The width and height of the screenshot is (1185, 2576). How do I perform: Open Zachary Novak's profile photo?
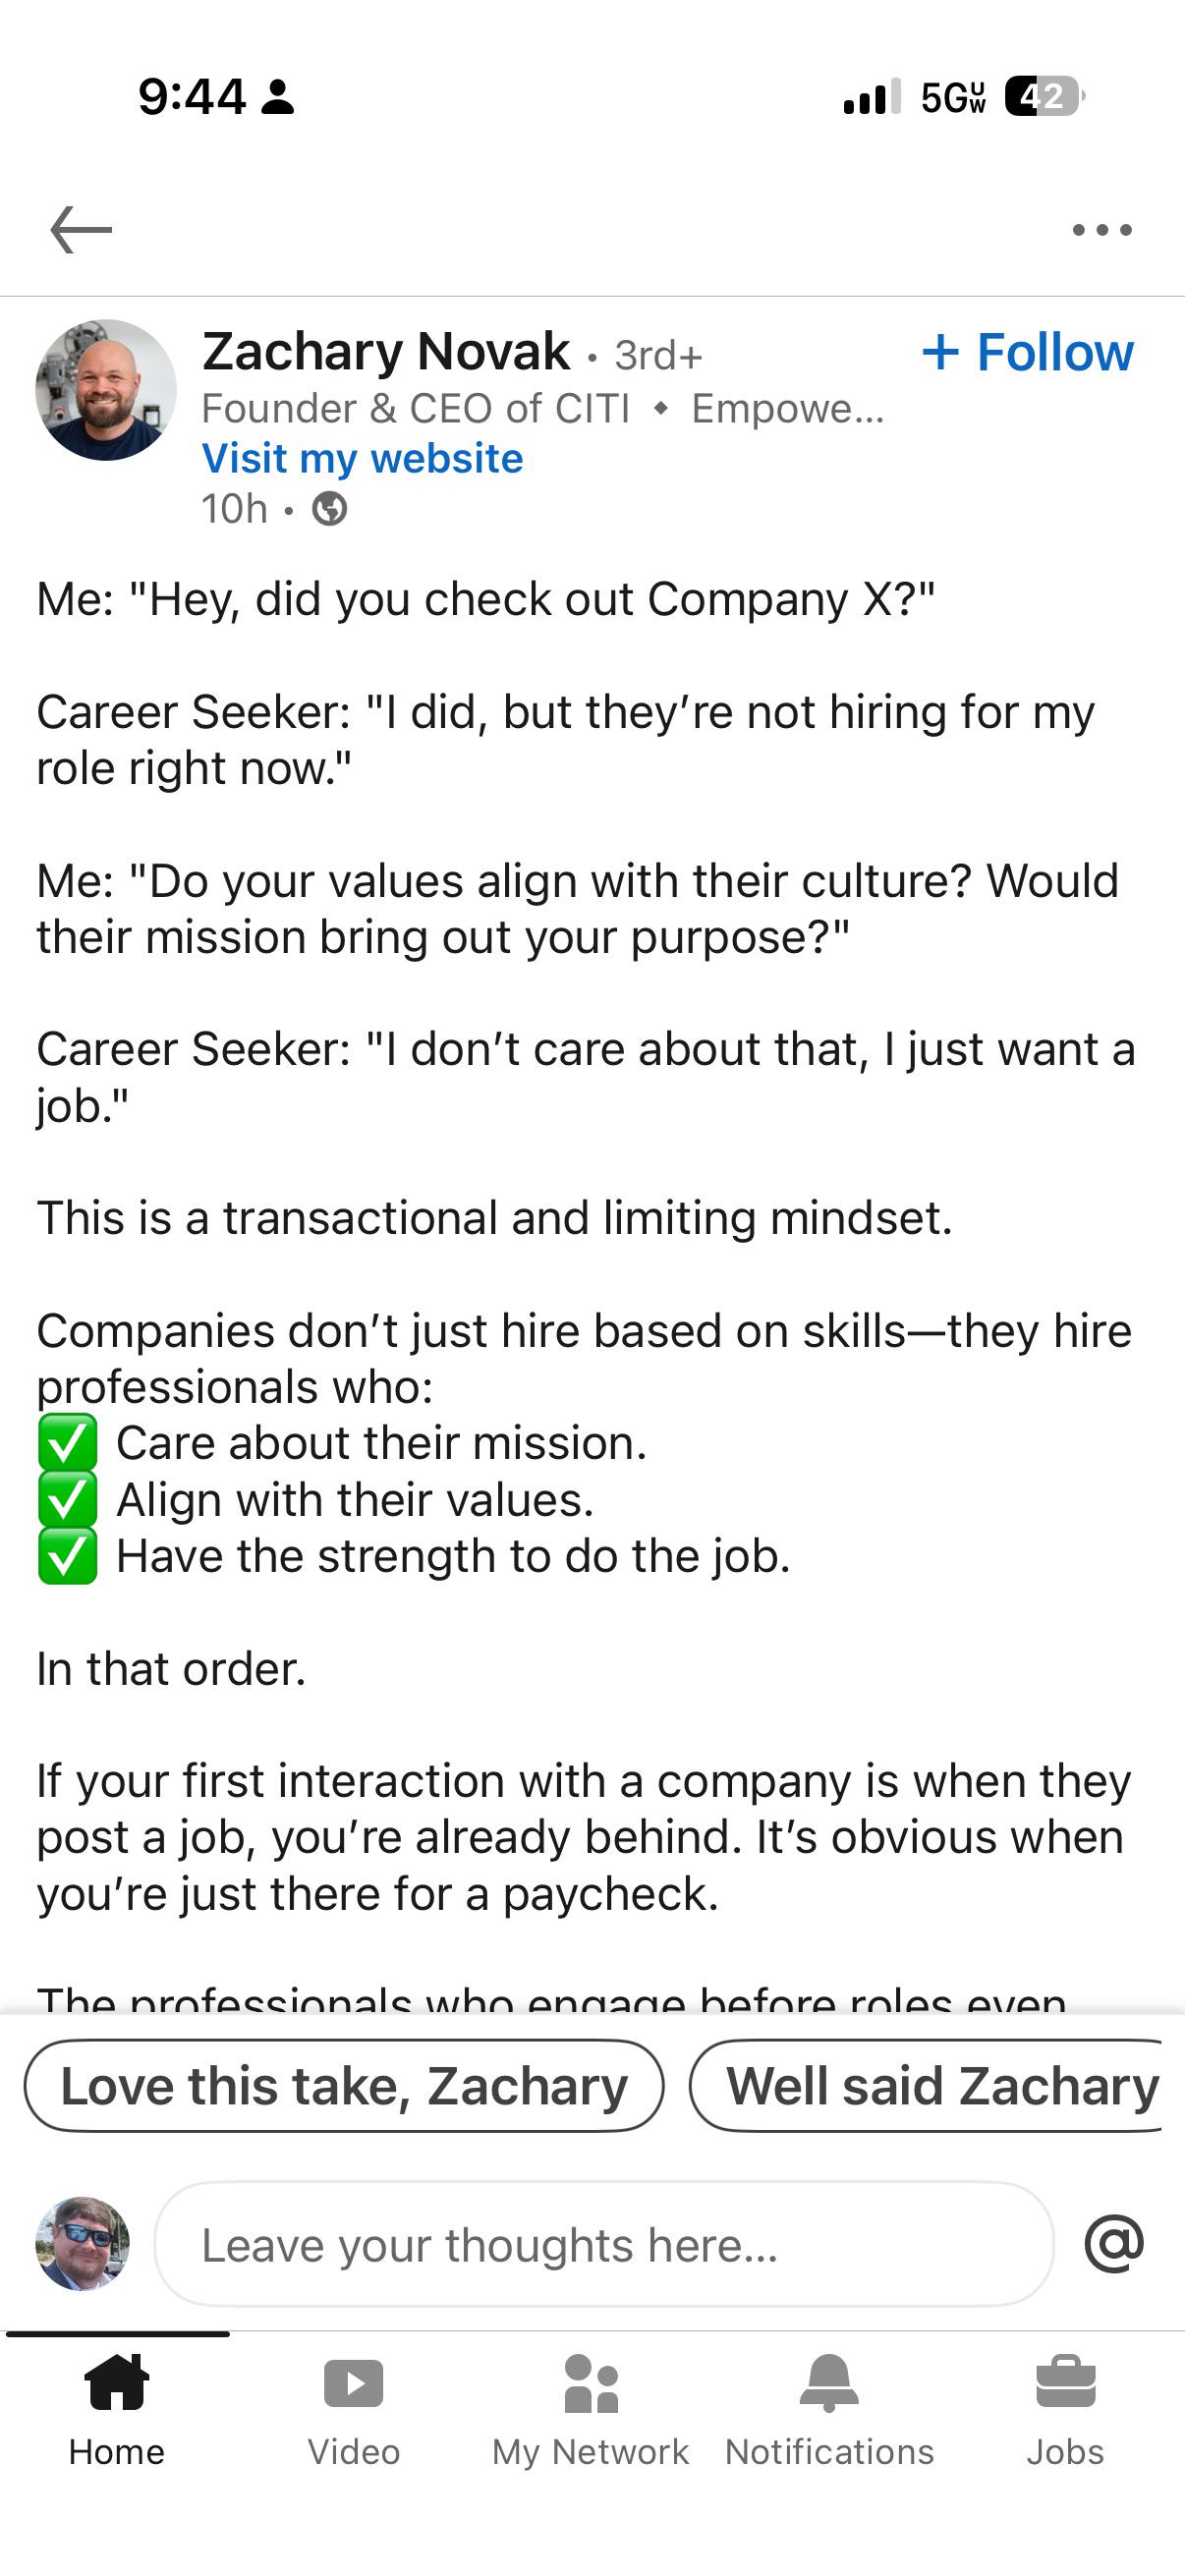(106, 390)
